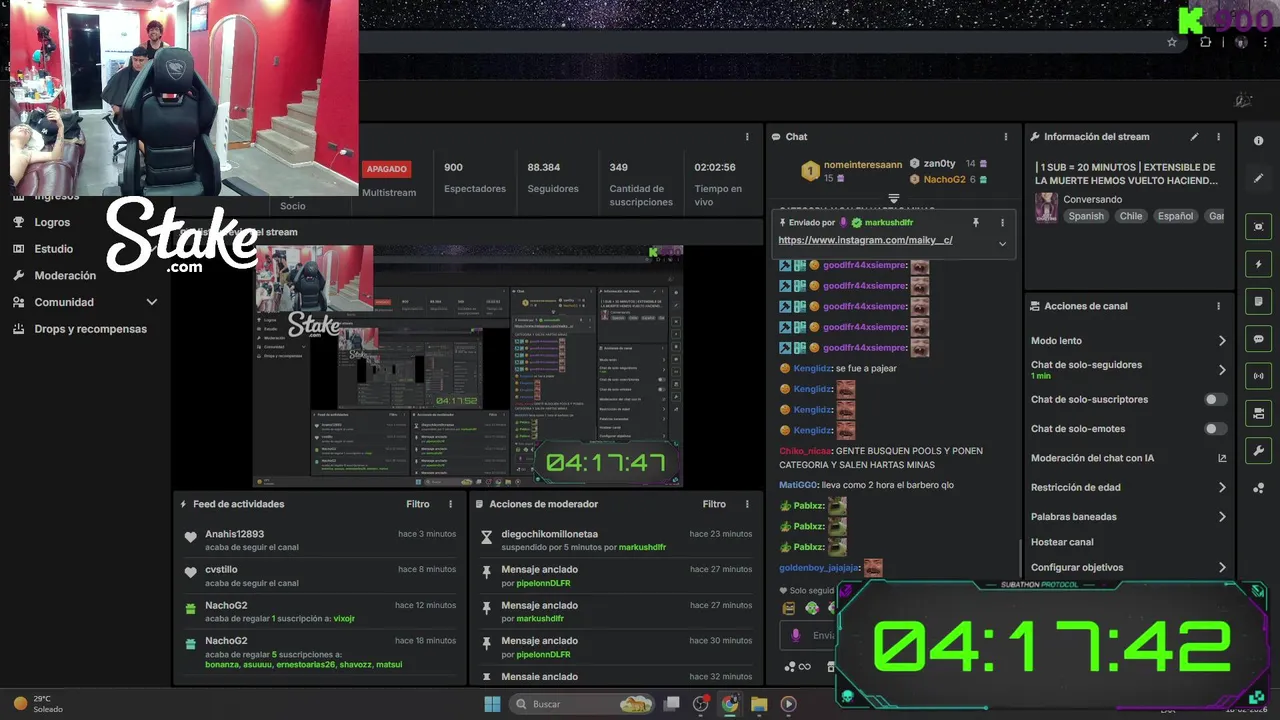The height and width of the screenshot is (720, 1280).
Task: Click the Conversando category thumbnail
Action: 1046,208
